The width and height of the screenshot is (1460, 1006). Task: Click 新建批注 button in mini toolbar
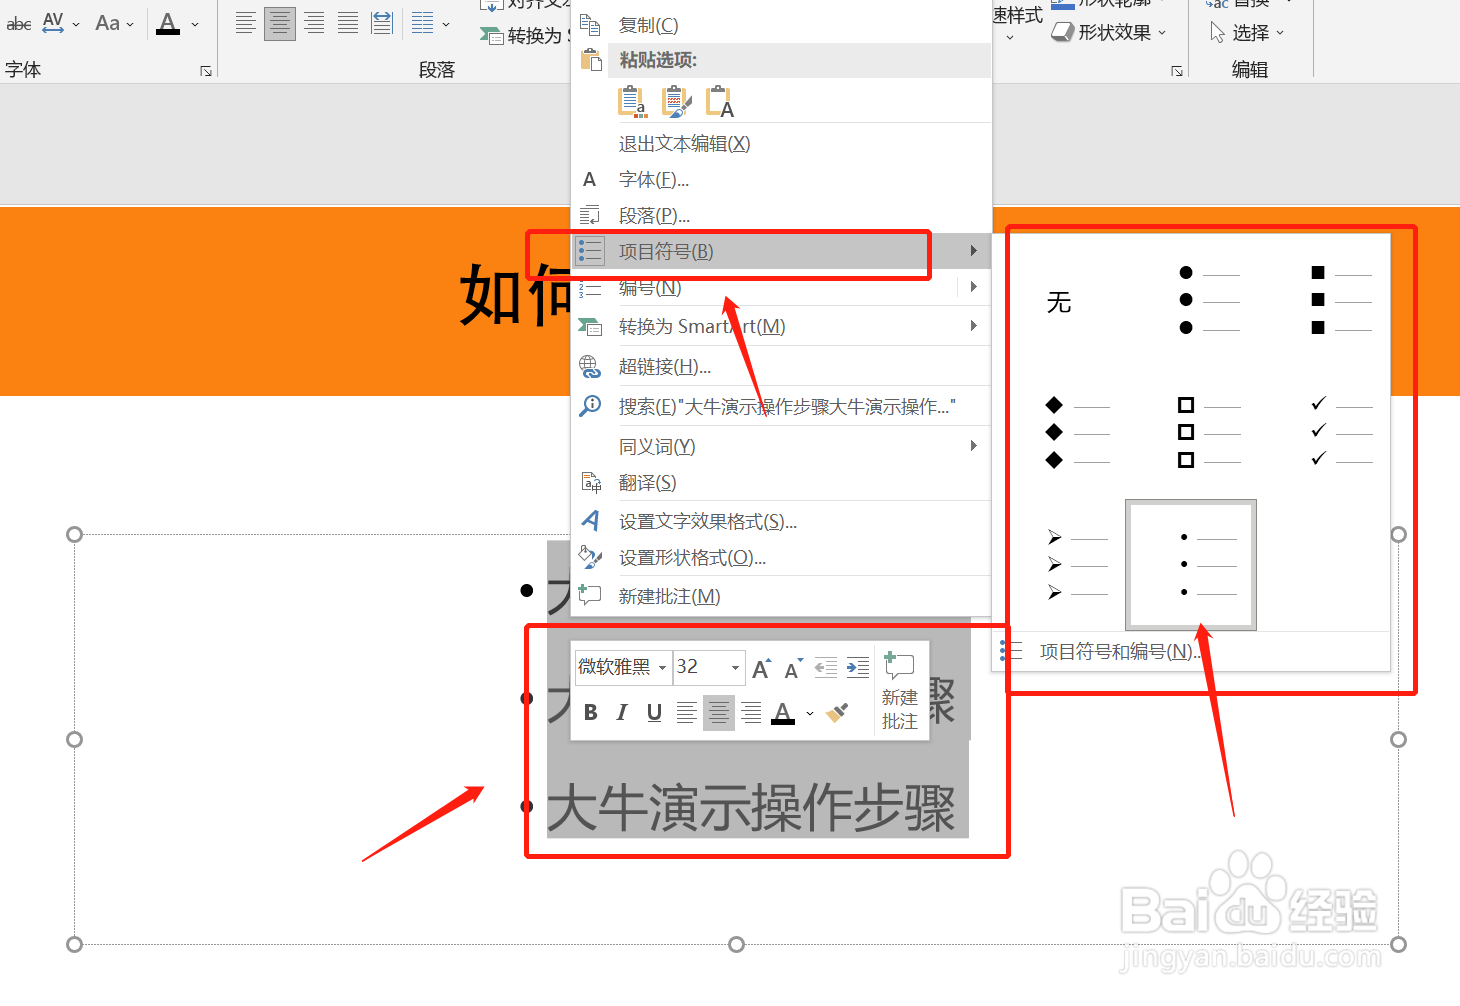pos(900,691)
